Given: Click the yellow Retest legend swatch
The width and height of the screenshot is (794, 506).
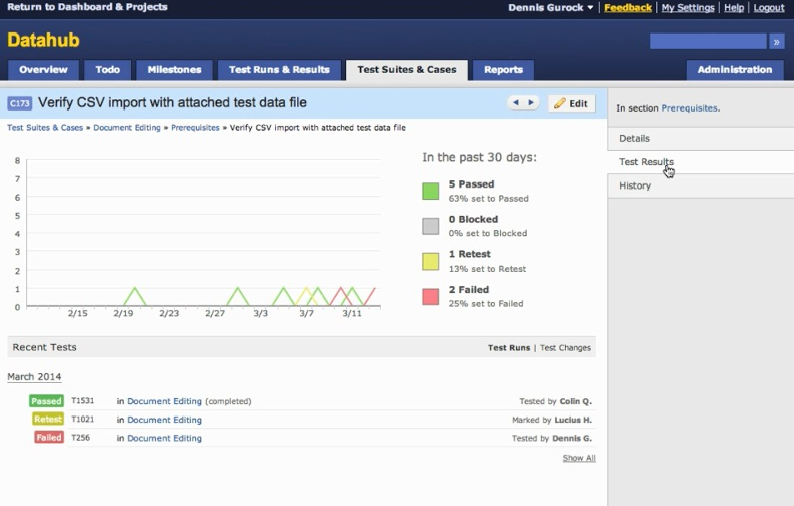Looking at the screenshot, I should click(x=430, y=261).
